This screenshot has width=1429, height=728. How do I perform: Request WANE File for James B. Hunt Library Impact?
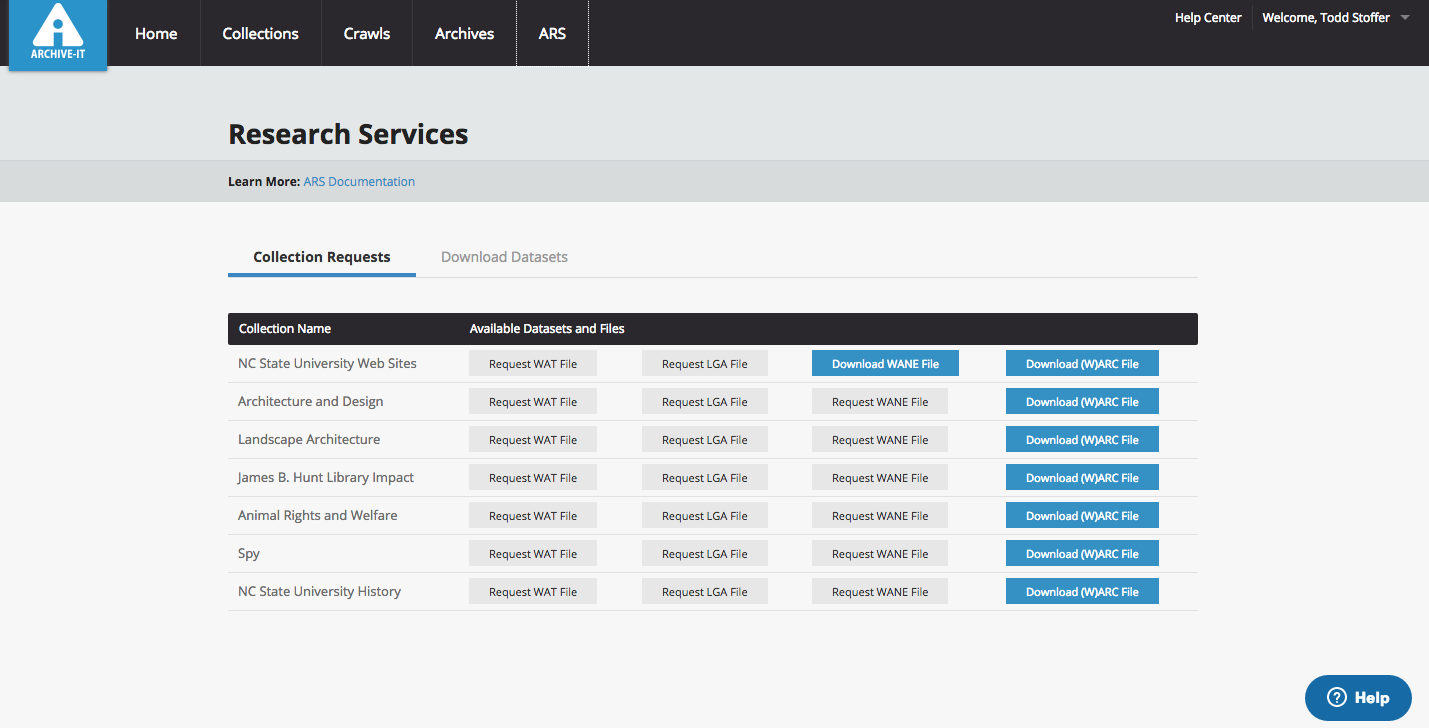coord(880,478)
